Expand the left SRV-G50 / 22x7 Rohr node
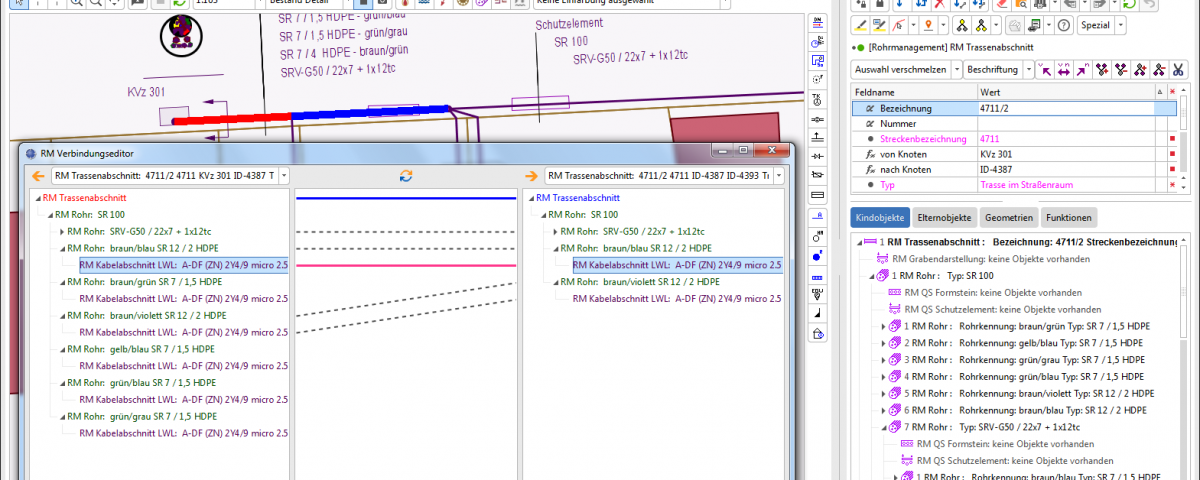This screenshot has height=480, width=1200. [x=62, y=231]
